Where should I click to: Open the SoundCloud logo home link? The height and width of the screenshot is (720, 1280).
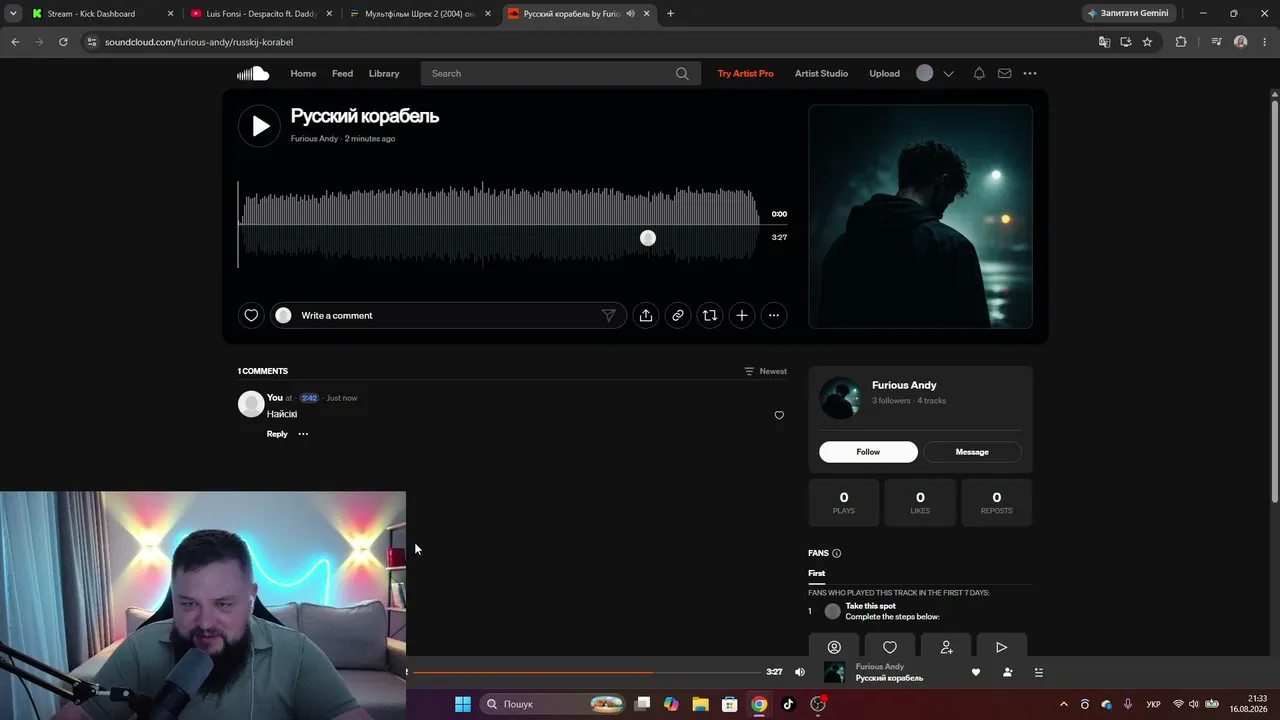pos(253,73)
